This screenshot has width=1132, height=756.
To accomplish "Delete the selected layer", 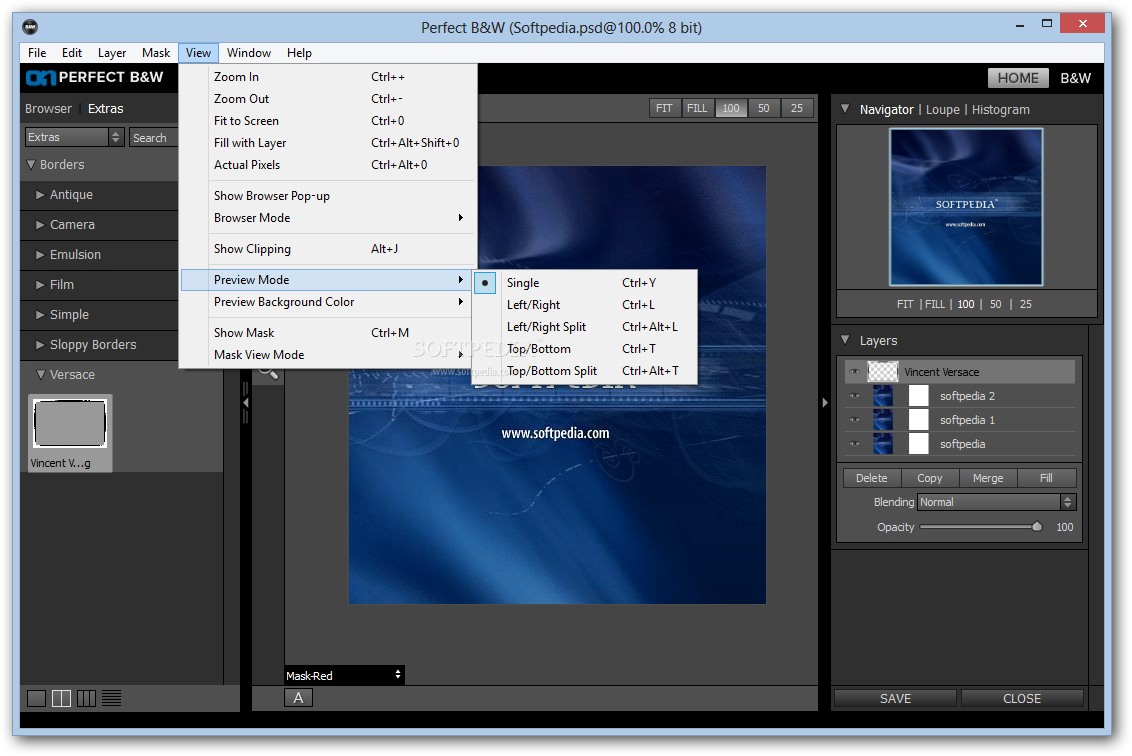I will (x=871, y=478).
